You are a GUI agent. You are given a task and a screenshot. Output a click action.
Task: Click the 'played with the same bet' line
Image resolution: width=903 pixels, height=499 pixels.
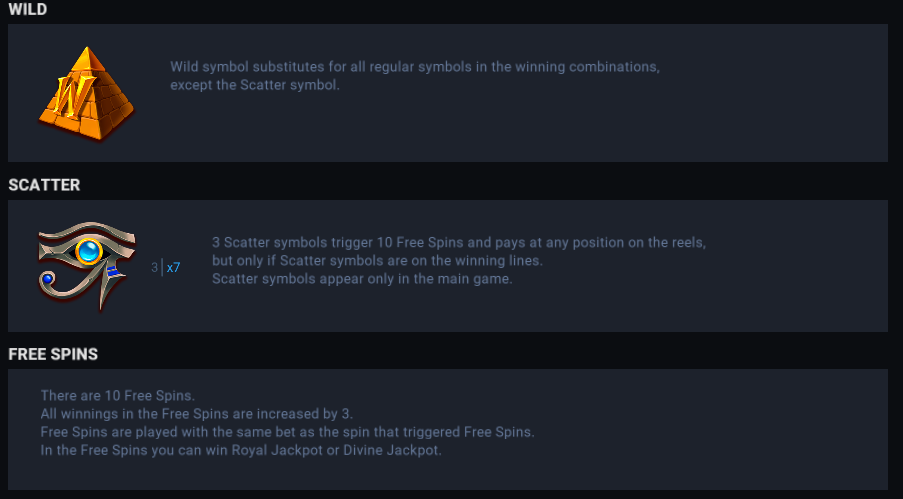(x=287, y=432)
